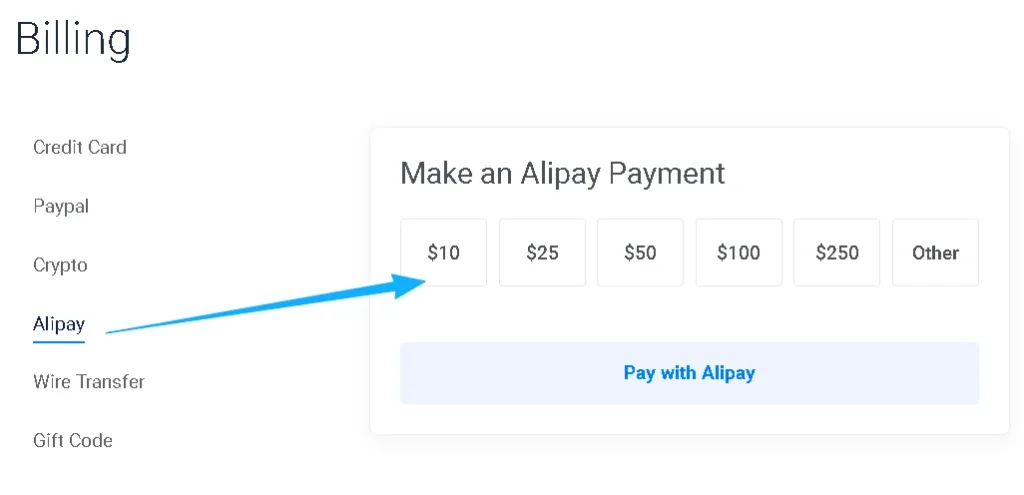Image resolution: width=1024 pixels, height=495 pixels.
Task: Choose the $10 payment amount
Action: (443, 252)
